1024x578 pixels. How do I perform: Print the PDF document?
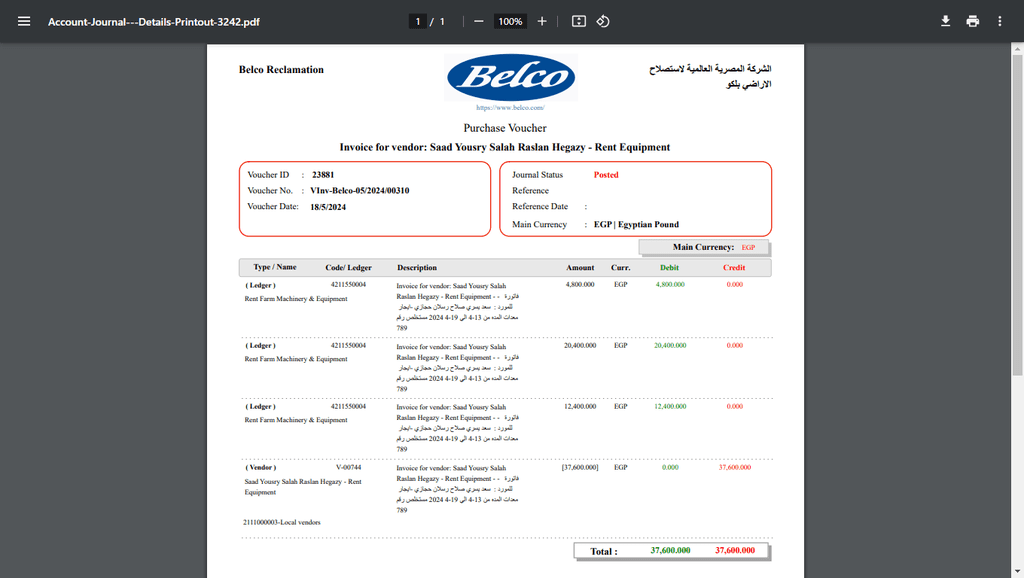click(x=972, y=22)
